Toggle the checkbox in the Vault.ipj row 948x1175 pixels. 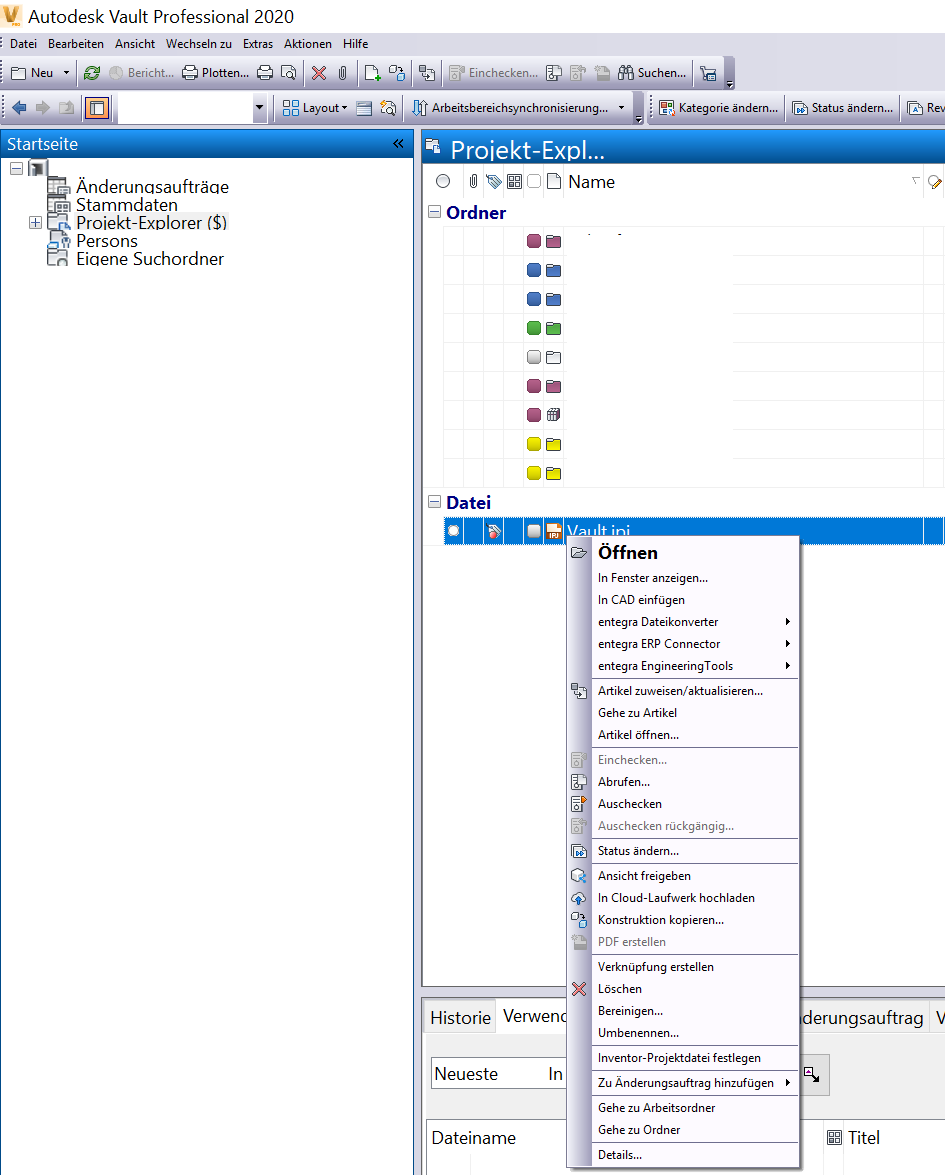coord(534,531)
